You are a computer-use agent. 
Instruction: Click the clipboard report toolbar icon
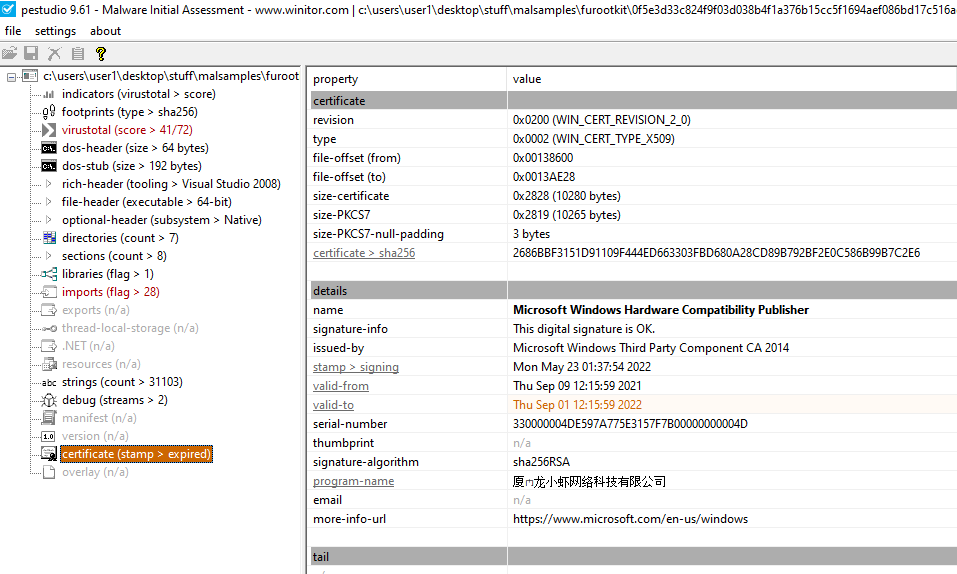point(78,54)
